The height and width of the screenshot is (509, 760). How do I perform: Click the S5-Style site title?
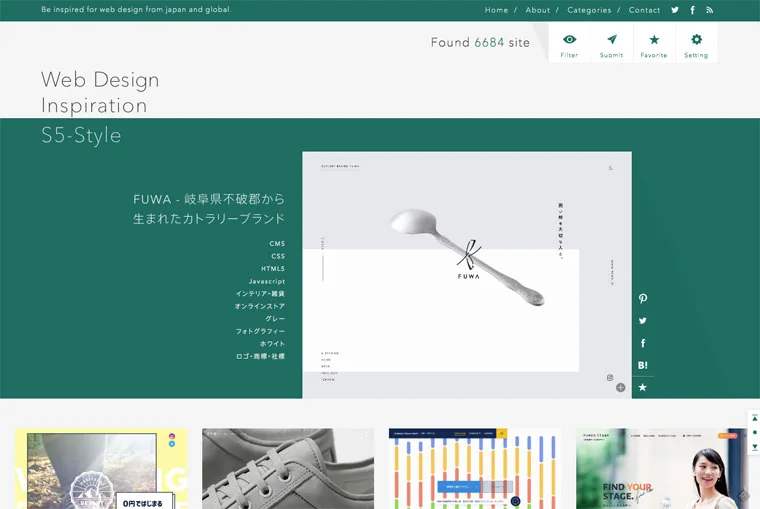81,135
